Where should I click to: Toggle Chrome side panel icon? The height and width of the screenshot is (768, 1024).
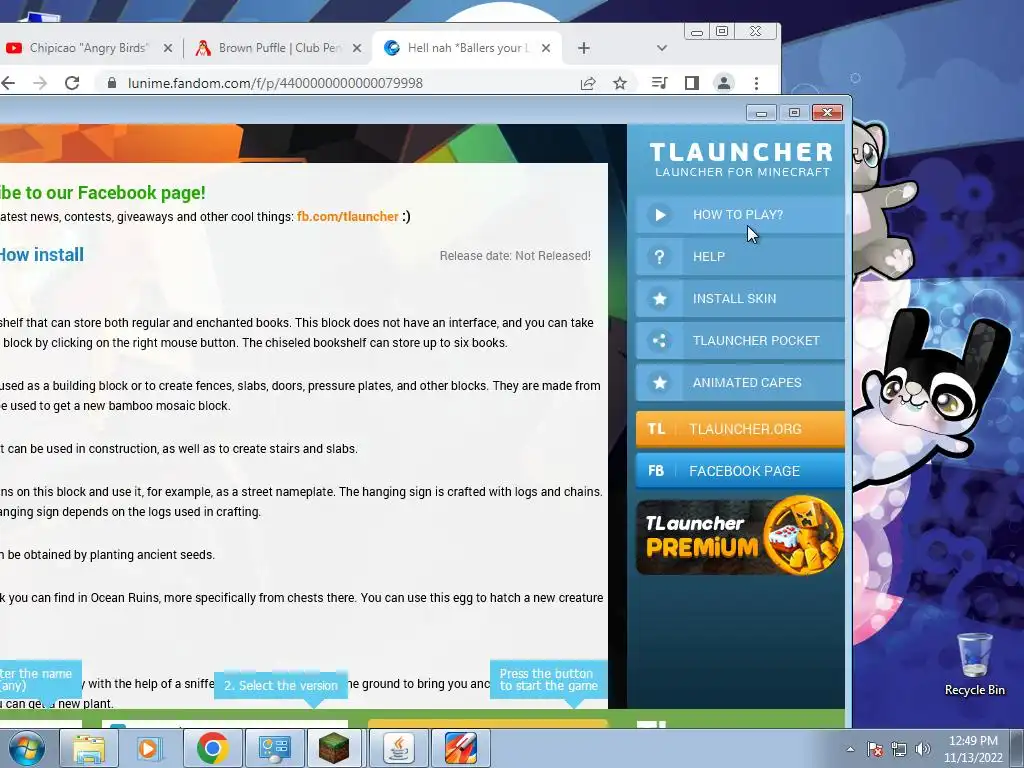click(x=692, y=83)
